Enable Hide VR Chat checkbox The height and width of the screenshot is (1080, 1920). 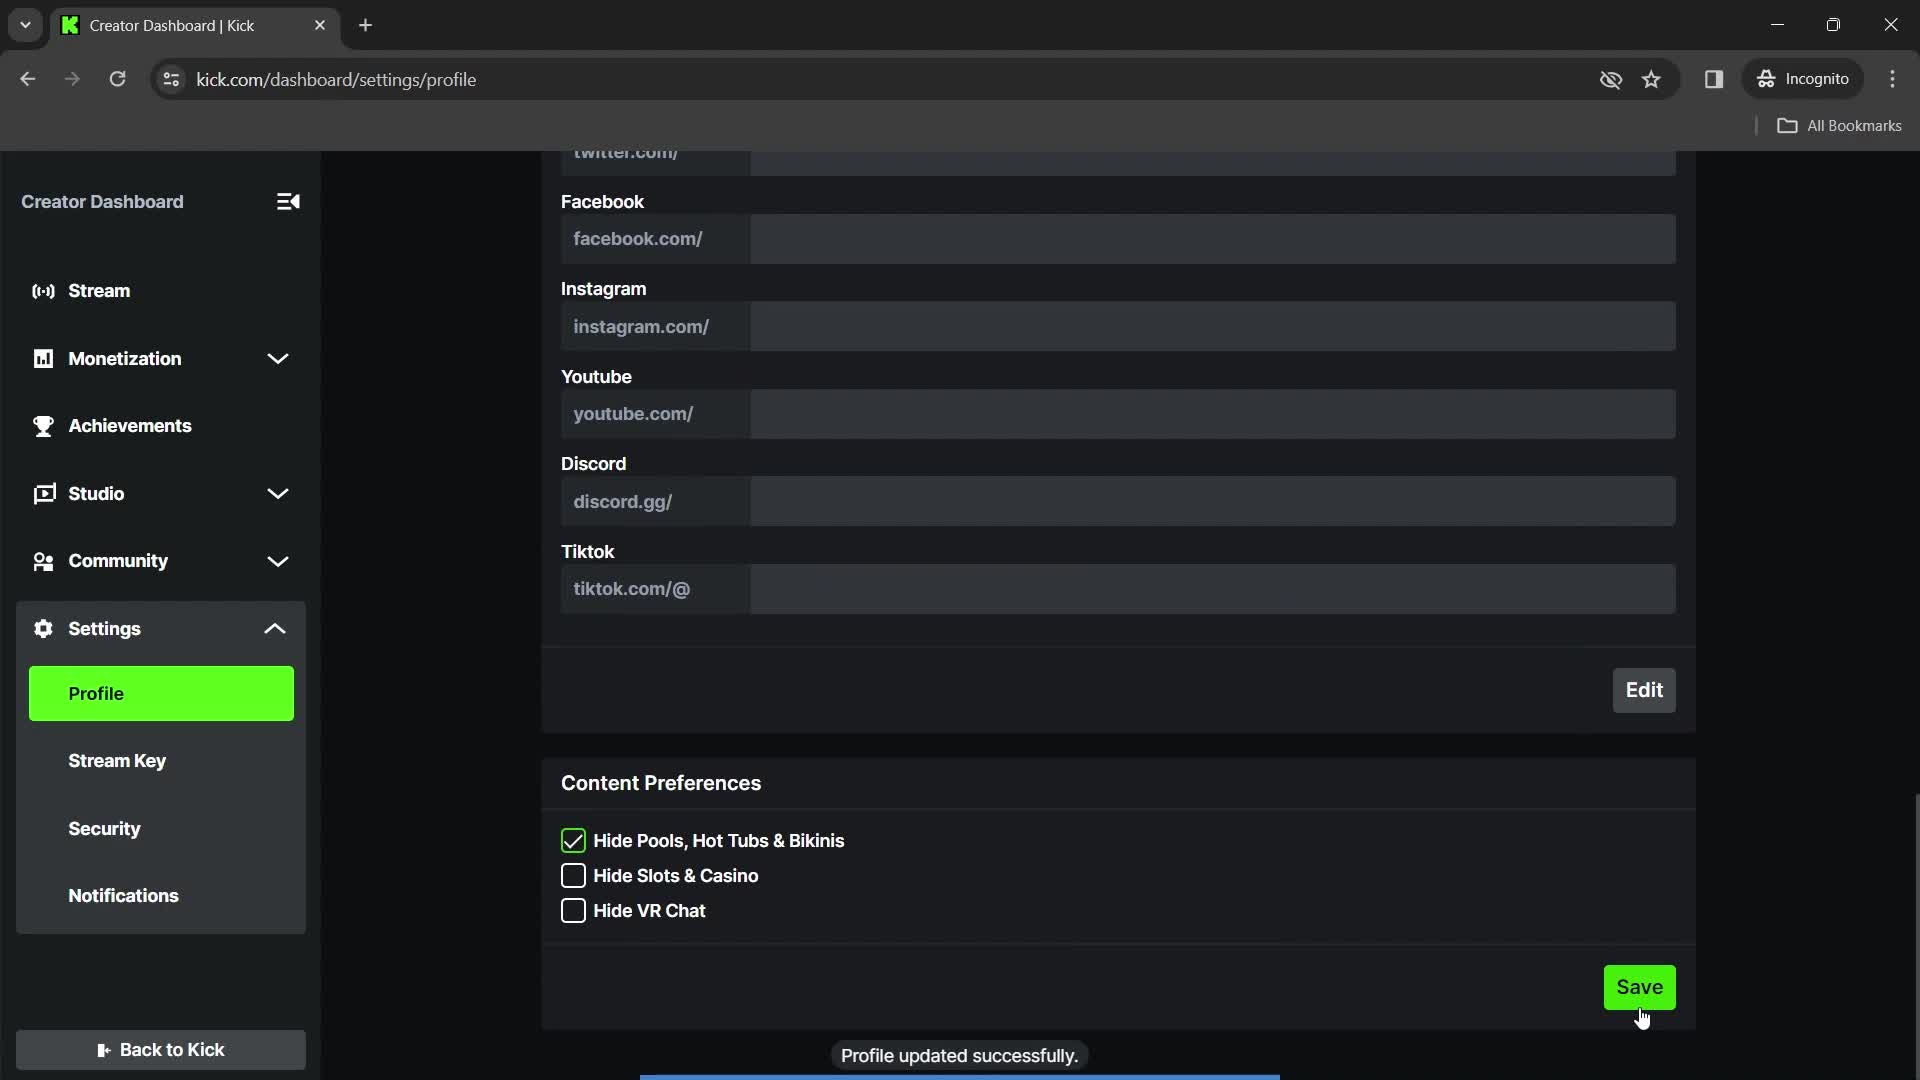574,911
